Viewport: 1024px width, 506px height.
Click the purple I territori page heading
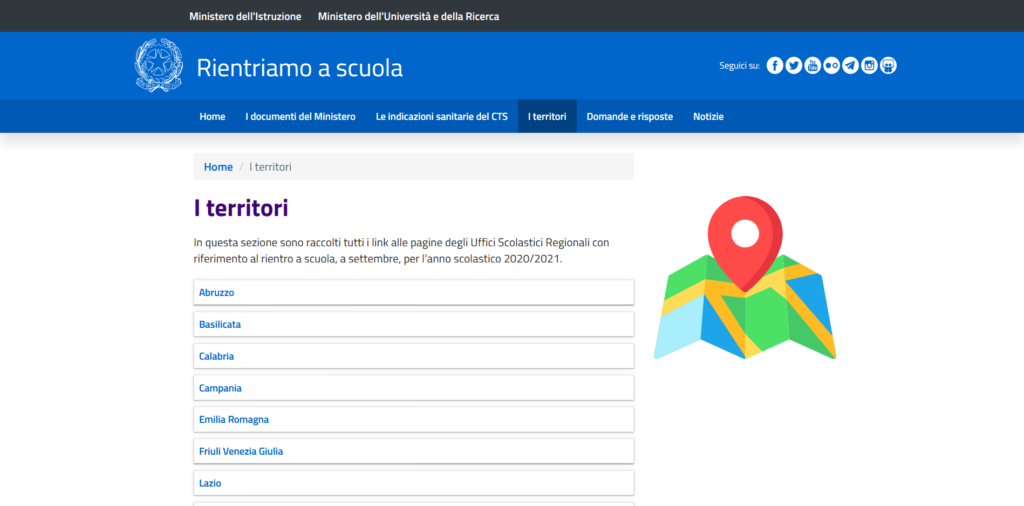pos(241,208)
